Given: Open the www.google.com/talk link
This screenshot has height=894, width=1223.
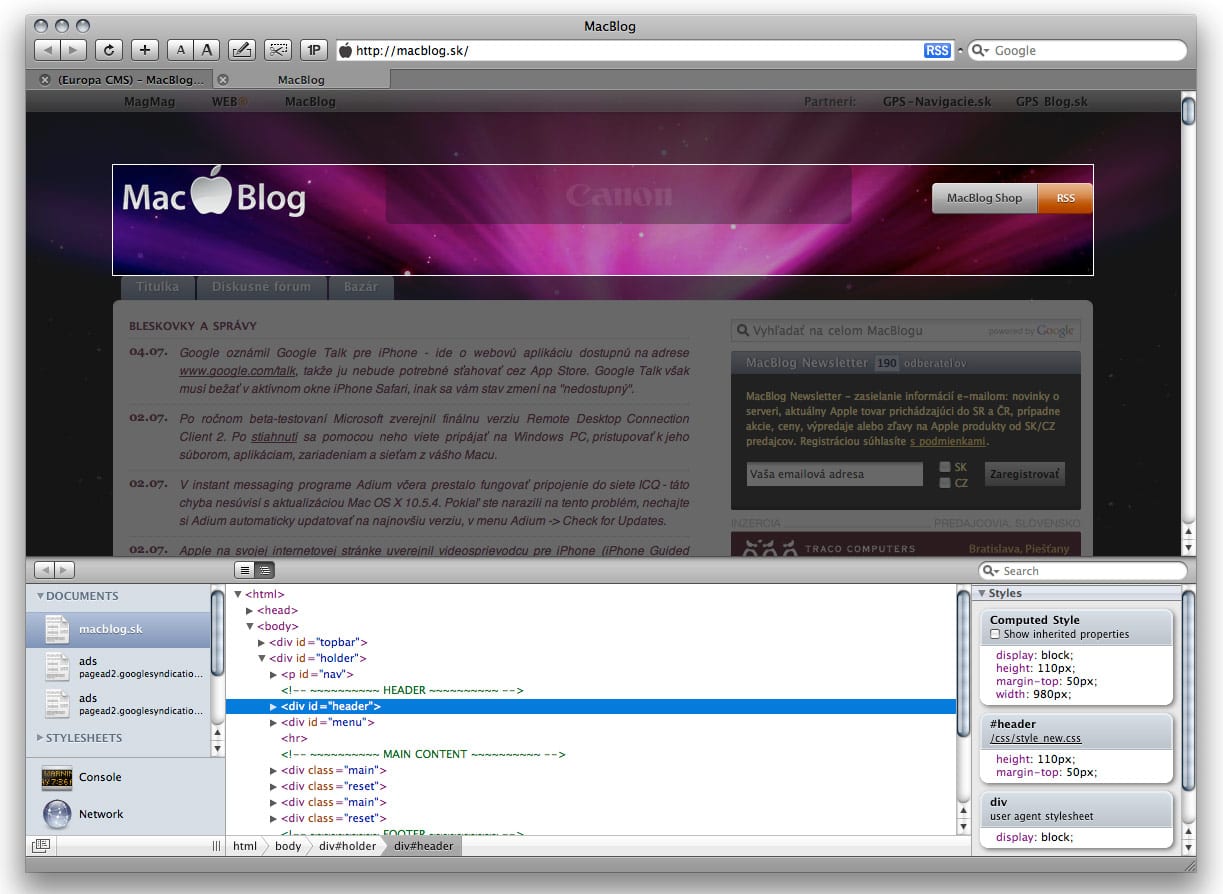Looking at the screenshot, I should tap(238, 370).
